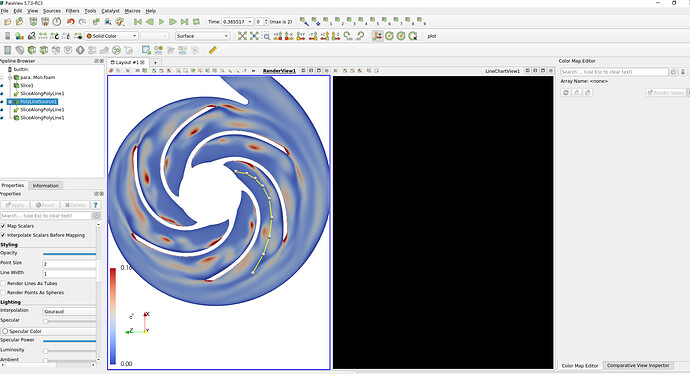
Task: Jump to the last frame
Action: tap(184, 22)
